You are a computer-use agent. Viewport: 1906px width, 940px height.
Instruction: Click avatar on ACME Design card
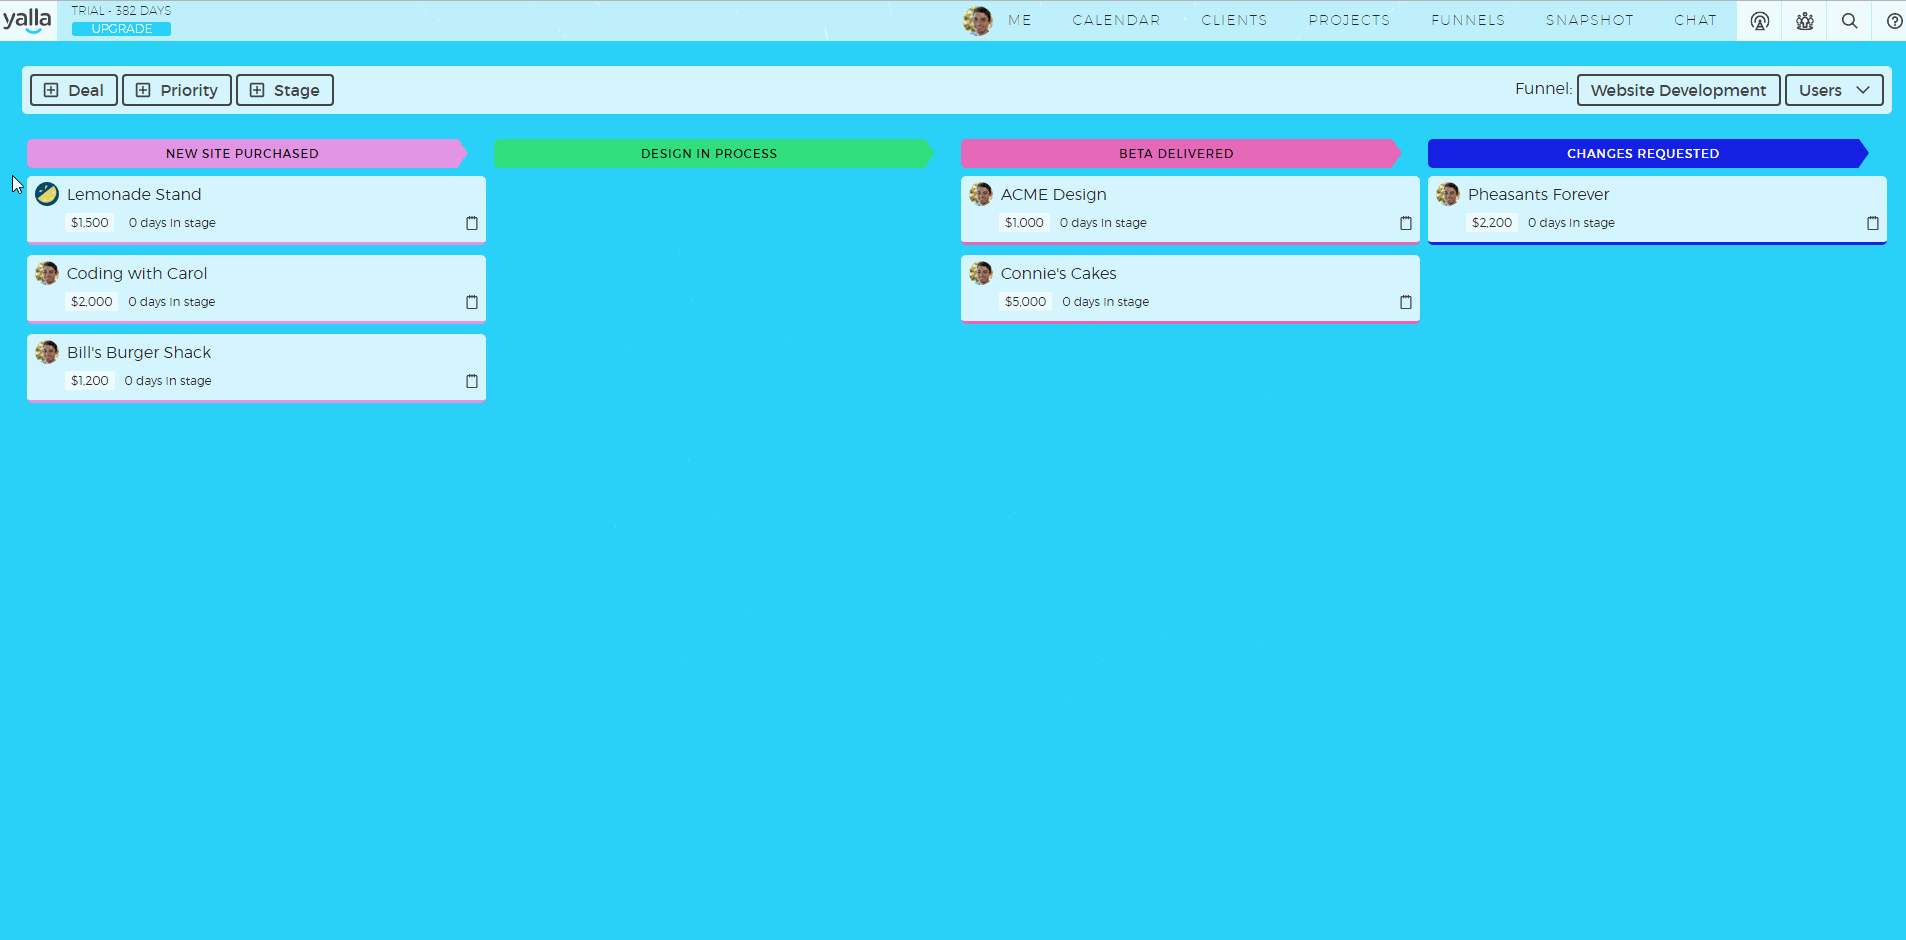[981, 194]
